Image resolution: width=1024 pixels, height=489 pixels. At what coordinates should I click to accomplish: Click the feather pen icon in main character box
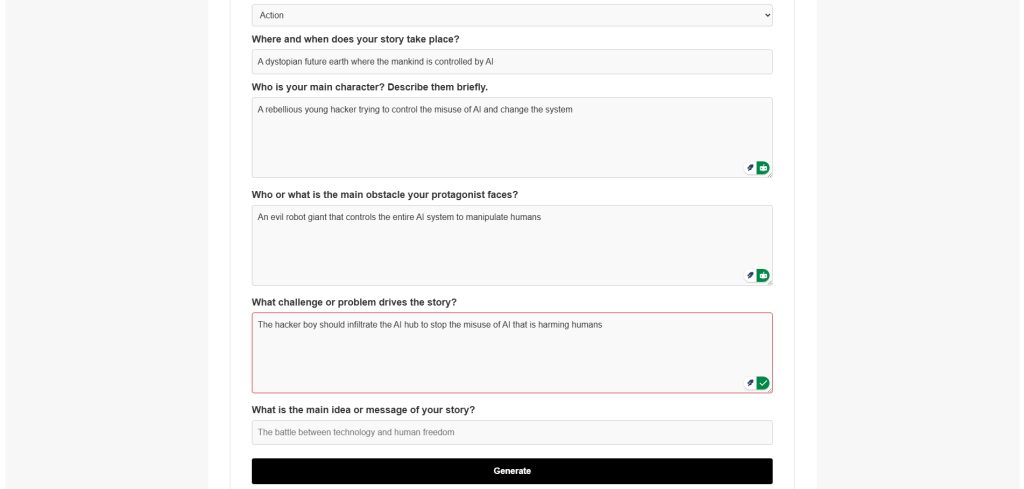point(750,168)
